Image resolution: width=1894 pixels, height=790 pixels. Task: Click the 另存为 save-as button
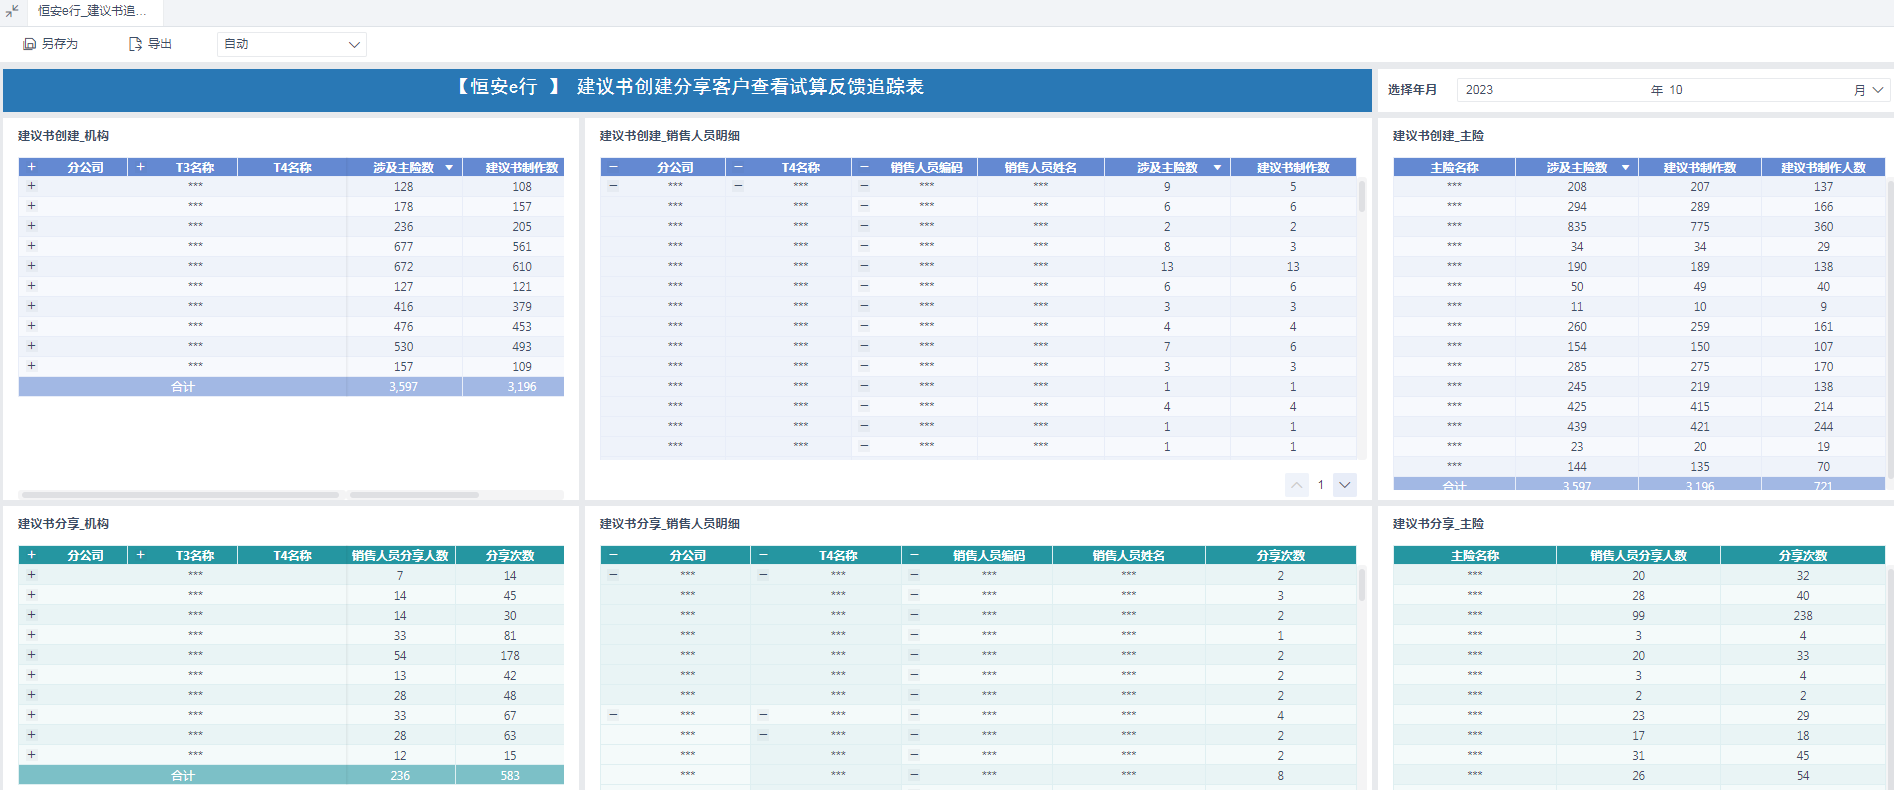[x=51, y=44]
